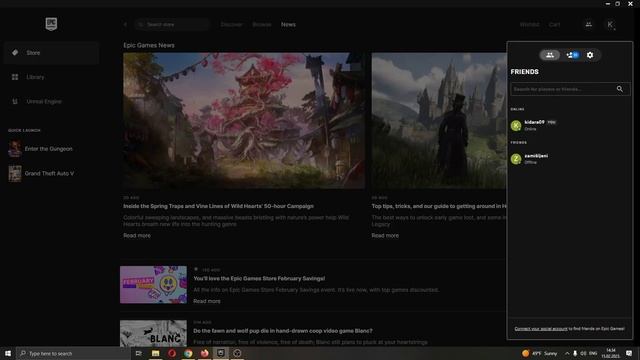Select the friends list tab icon
Image resolution: width=640 pixels, height=360 pixels.
click(550, 55)
